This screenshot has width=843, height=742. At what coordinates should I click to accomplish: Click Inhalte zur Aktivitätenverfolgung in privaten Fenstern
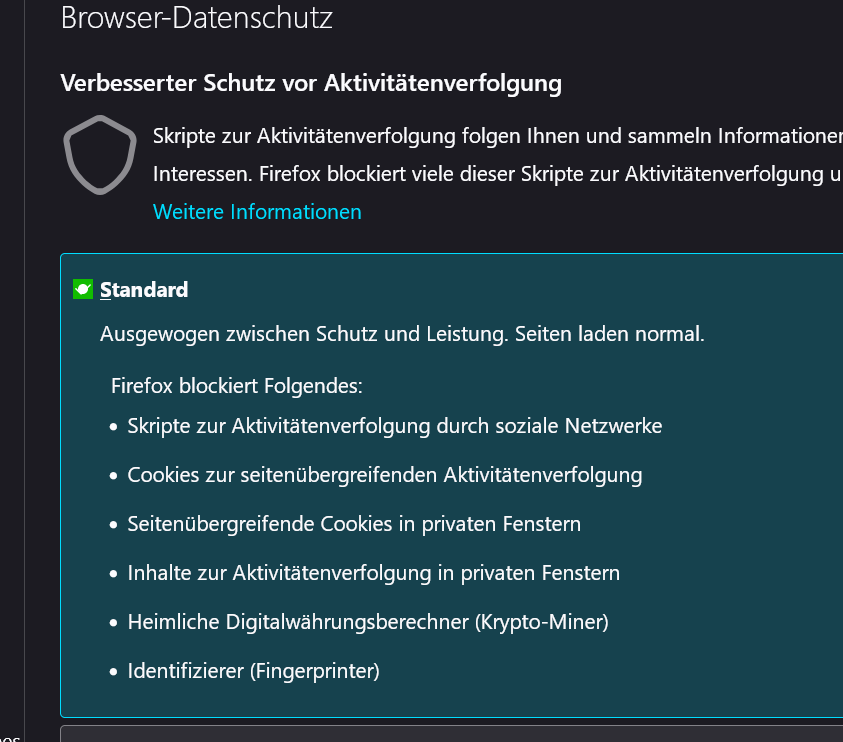[x=374, y=573]
